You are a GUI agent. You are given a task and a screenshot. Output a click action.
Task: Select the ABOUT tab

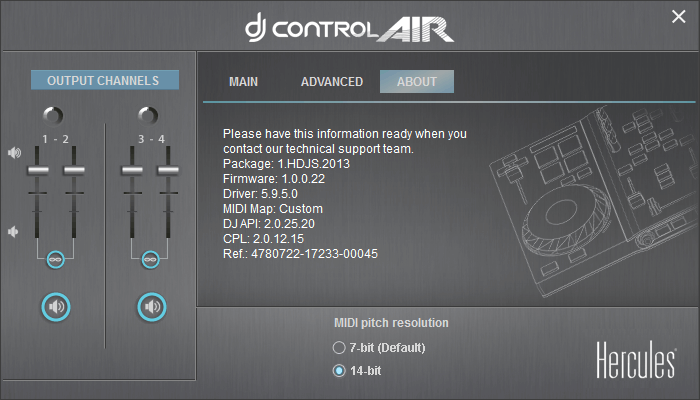click(x=417, y=81)
